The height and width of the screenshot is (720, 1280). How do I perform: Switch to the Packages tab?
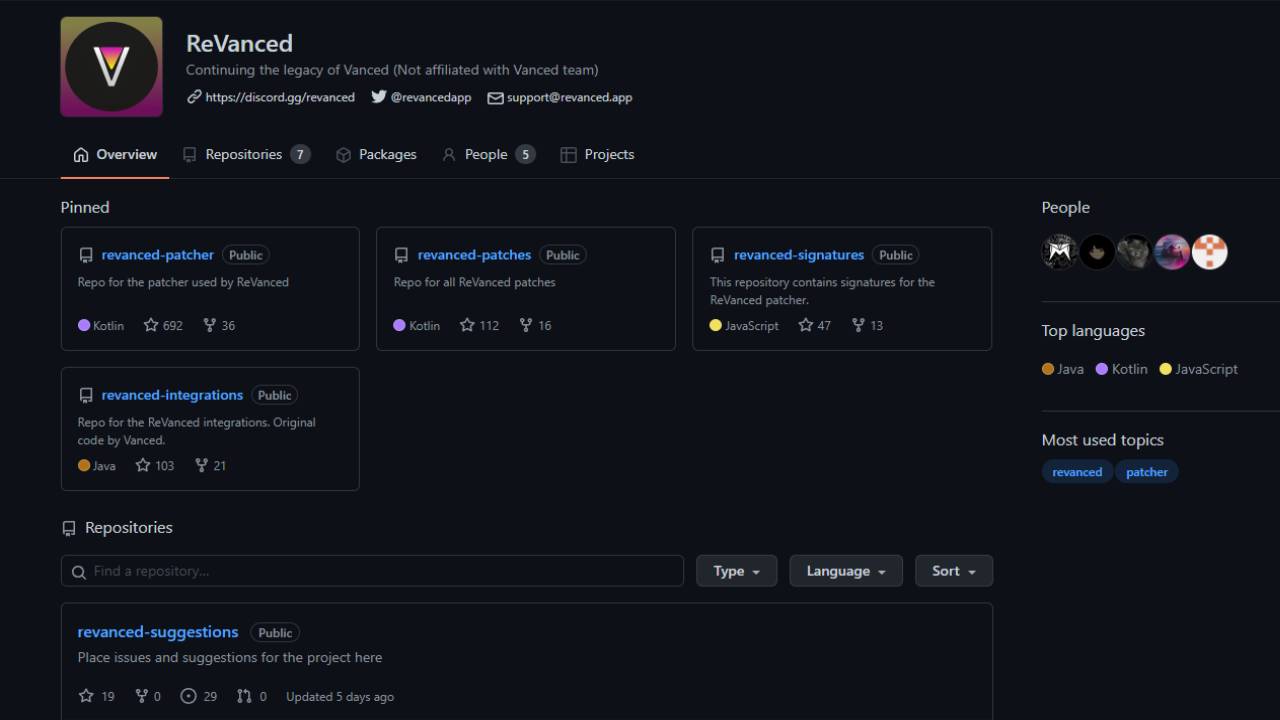[x=376, y=154]
